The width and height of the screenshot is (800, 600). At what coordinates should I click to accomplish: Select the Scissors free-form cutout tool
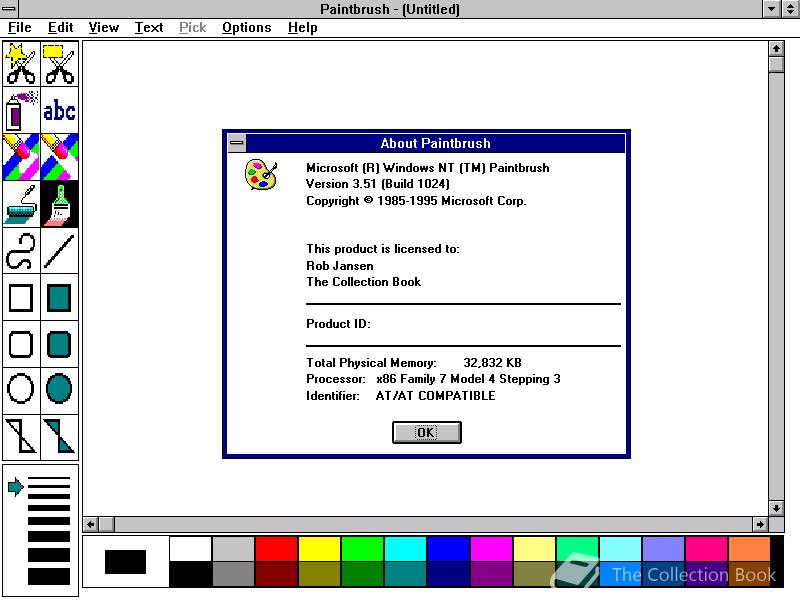21,64
